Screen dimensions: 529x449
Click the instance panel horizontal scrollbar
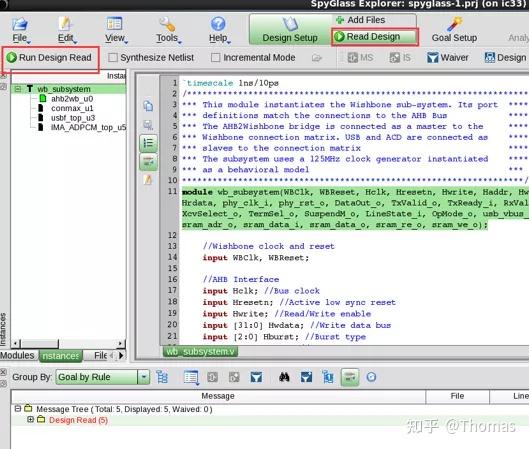[68, 344]
